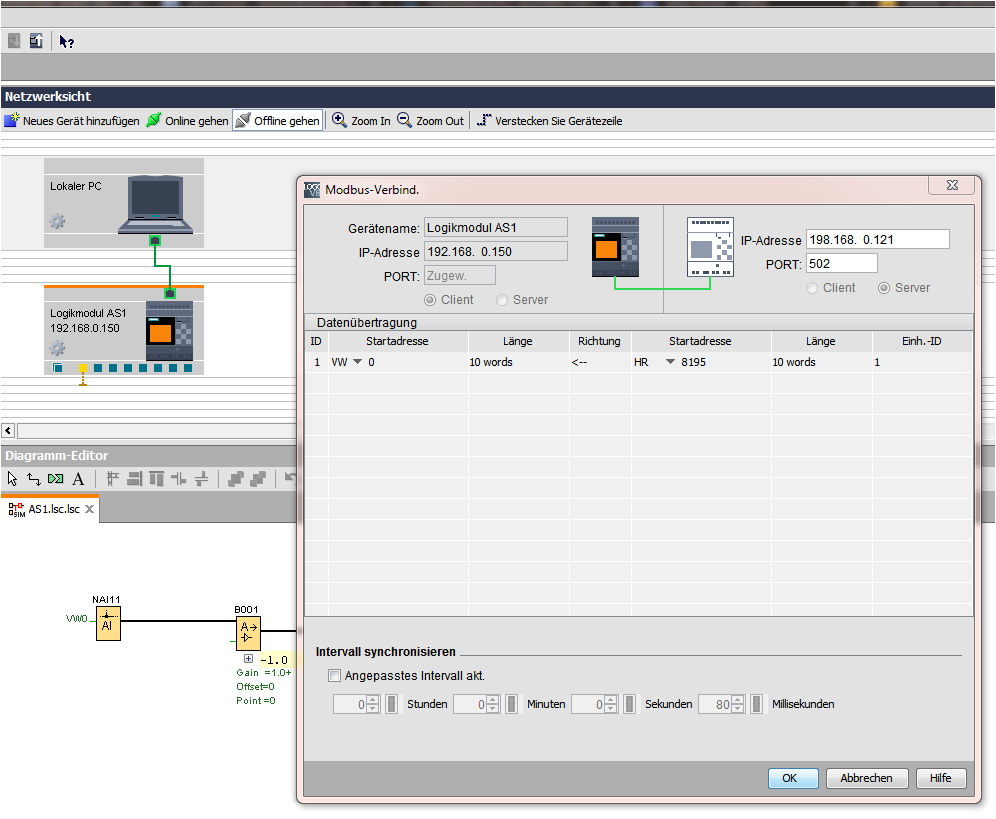Select the text tool 'A' icon
996x819 pixels.
click(78, 479)
